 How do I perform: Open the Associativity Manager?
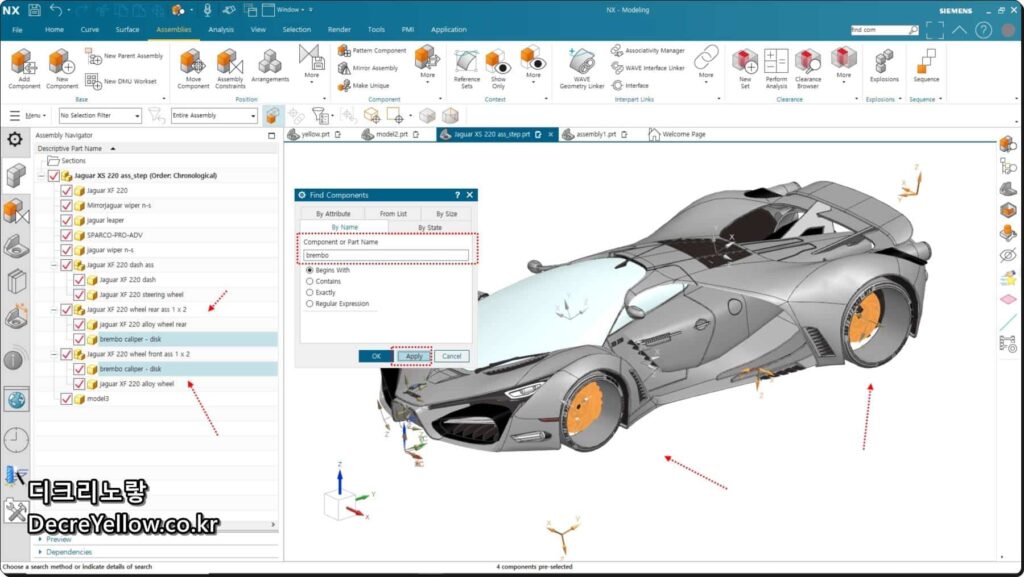(648, 50)
